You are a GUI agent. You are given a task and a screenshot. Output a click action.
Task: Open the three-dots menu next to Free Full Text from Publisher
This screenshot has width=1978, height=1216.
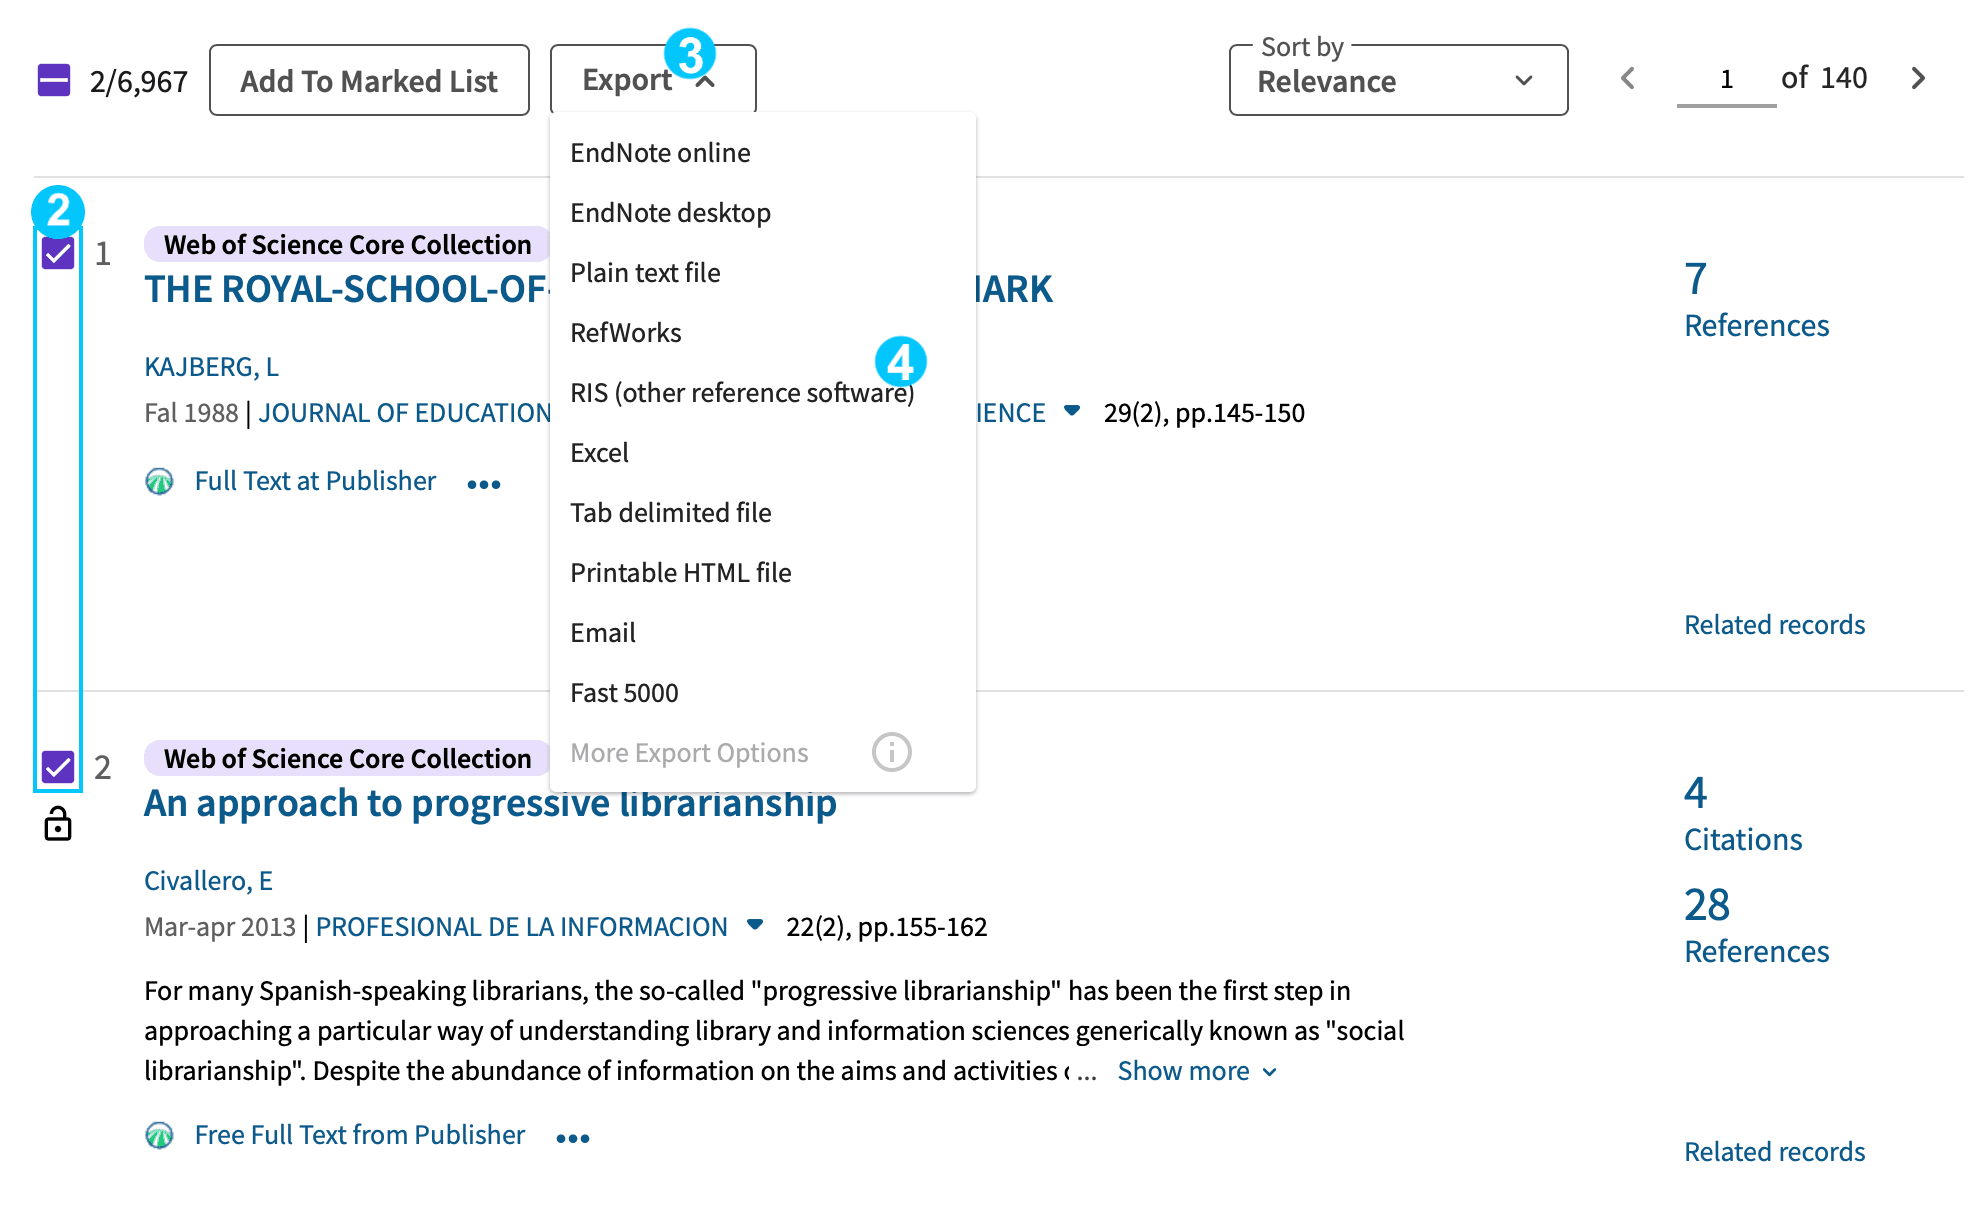click(x=573, y=1138)
